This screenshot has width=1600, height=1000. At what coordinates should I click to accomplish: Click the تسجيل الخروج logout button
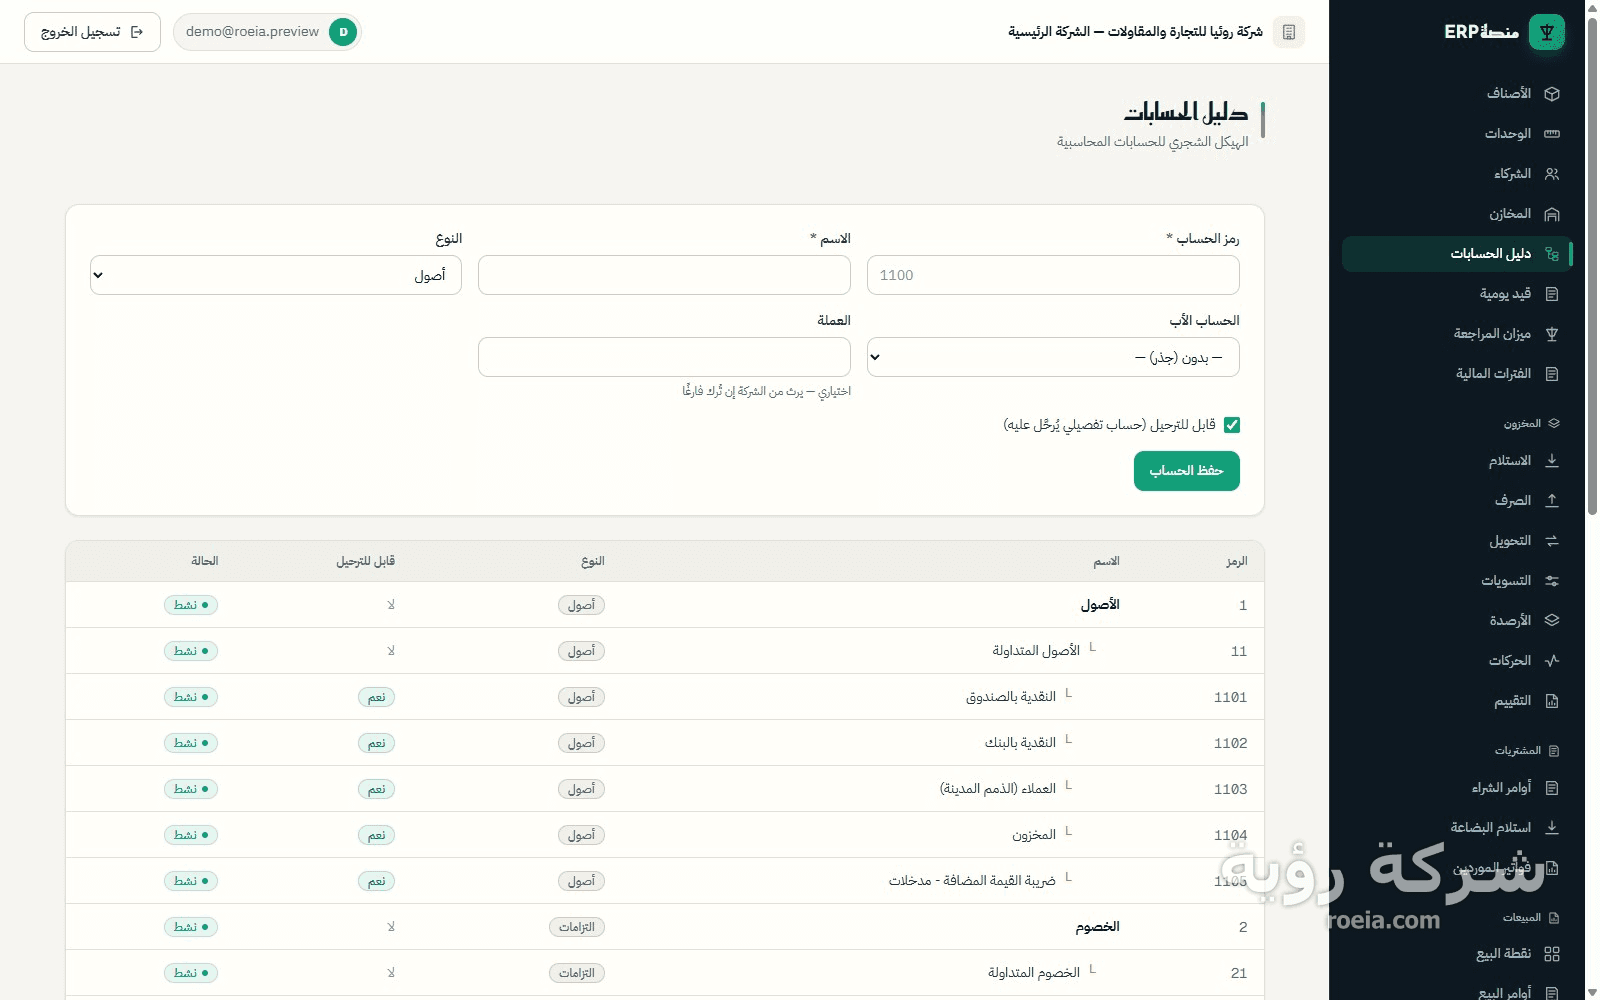tap(92, 32)
